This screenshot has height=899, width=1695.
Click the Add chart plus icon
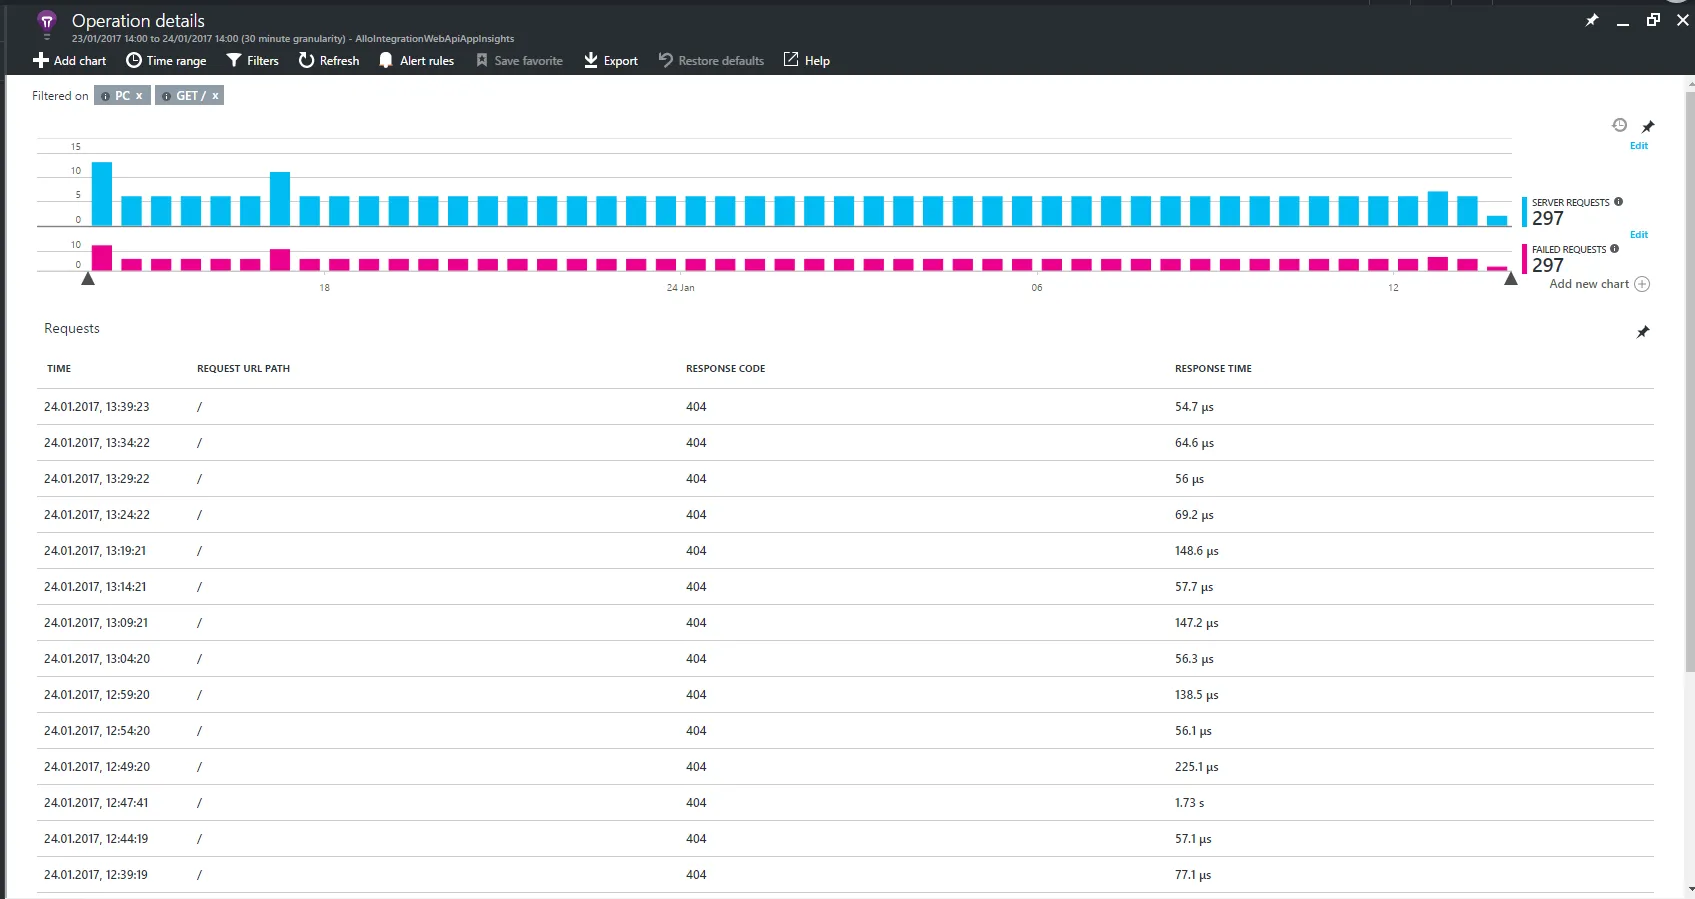point(40,60)
